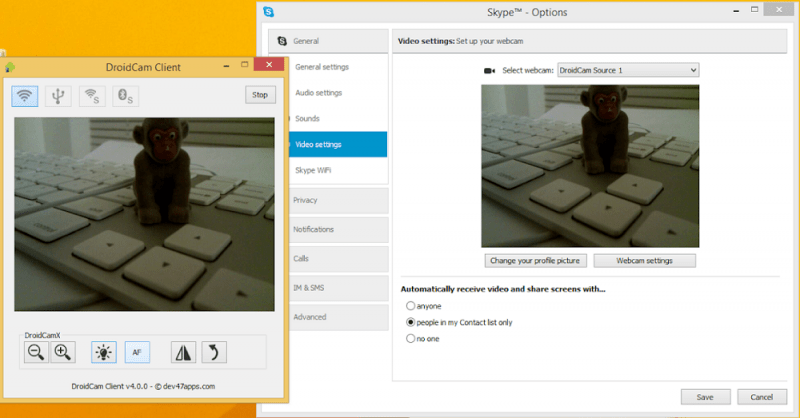Open Video settings page

pos(338,144)
